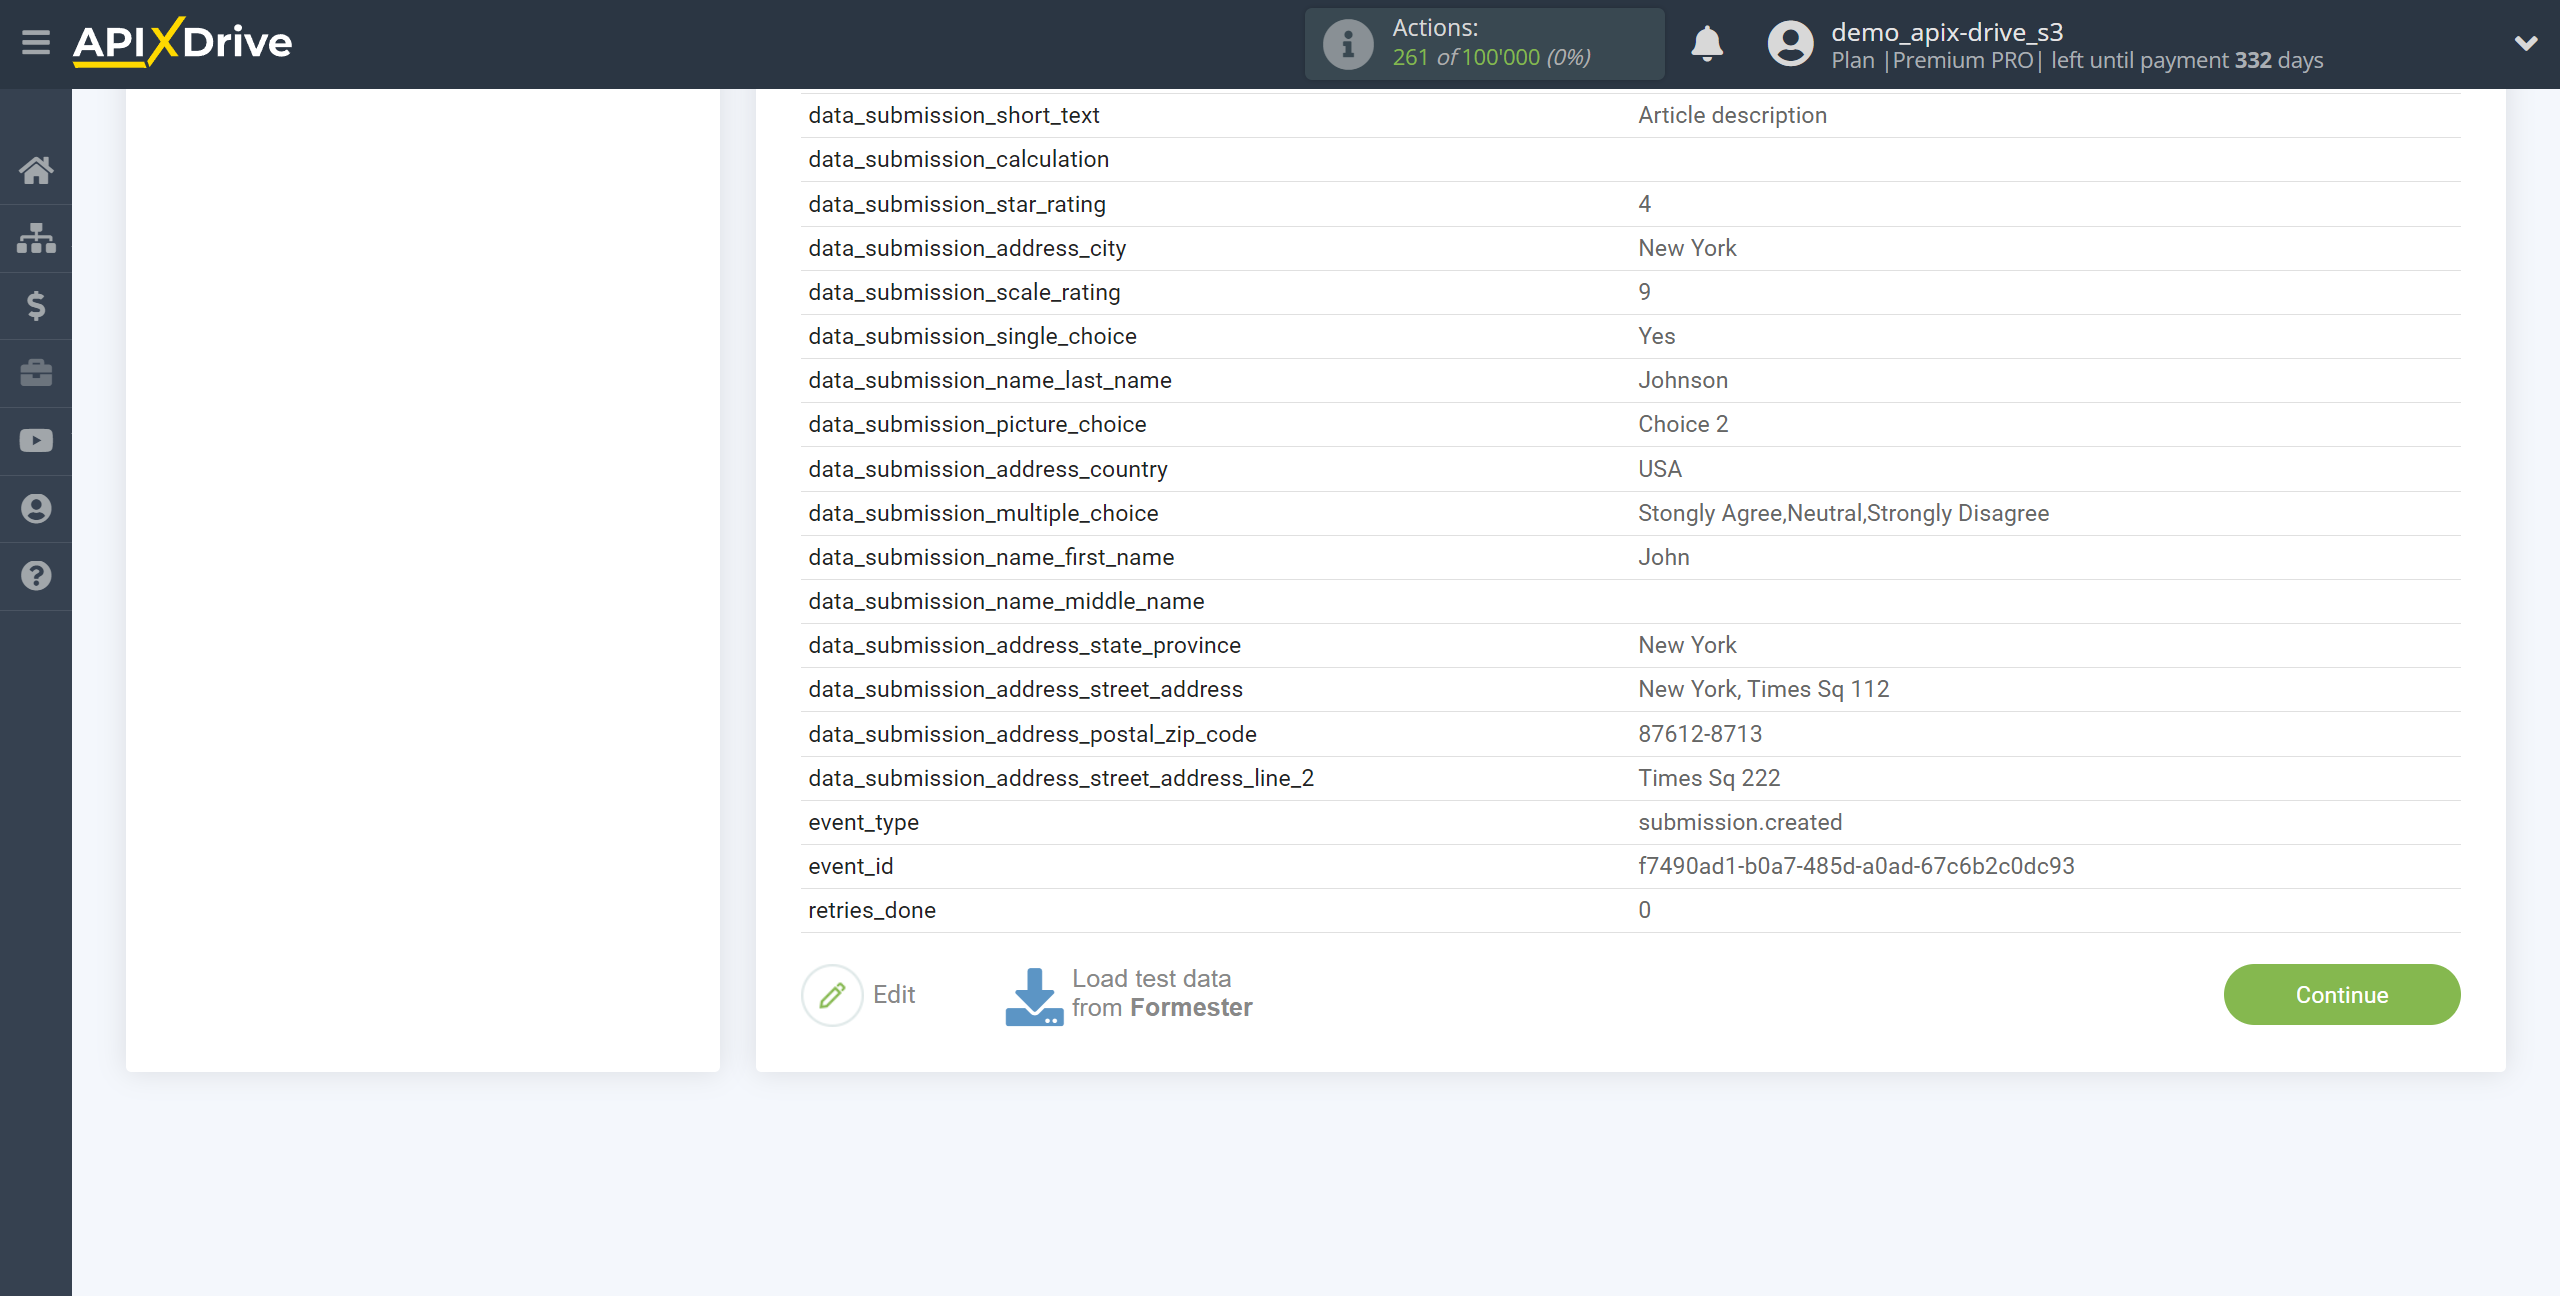Screen dimensions: 2560x1296
Task: Open the connections sitemap icon
Action: 36,238
